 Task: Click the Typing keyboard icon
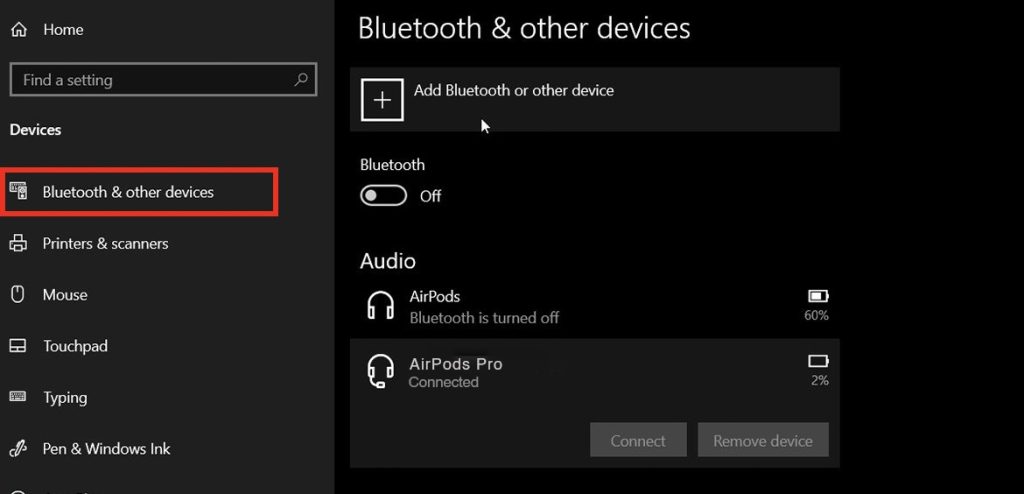pos(18,397)
